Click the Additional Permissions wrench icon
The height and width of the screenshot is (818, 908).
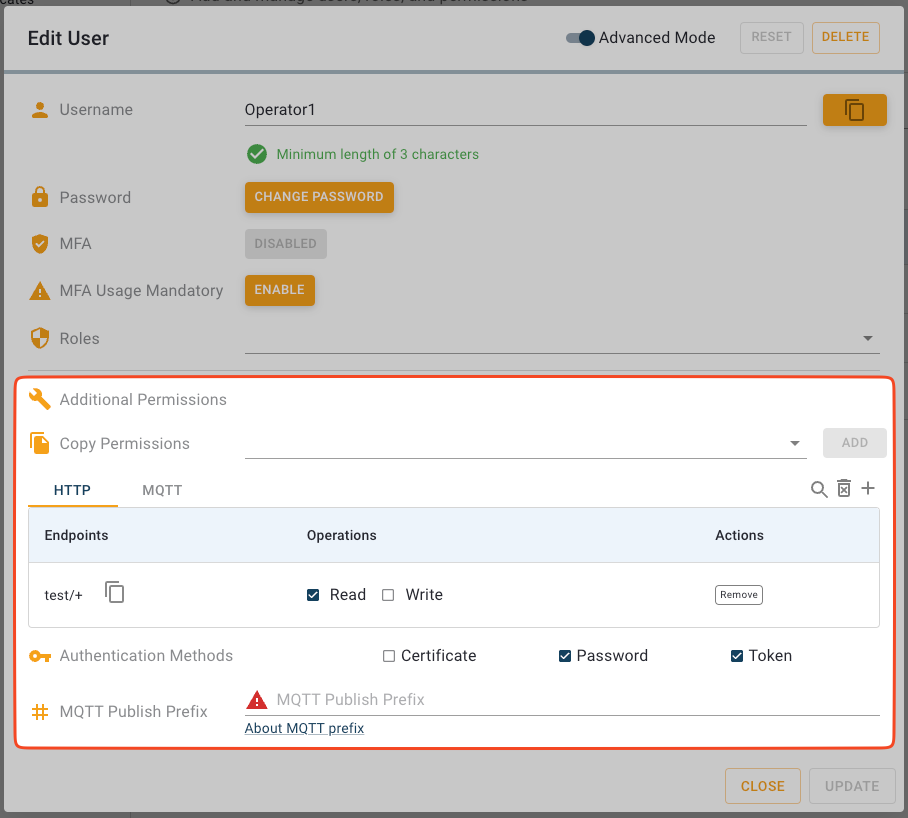tap(40, 400)
